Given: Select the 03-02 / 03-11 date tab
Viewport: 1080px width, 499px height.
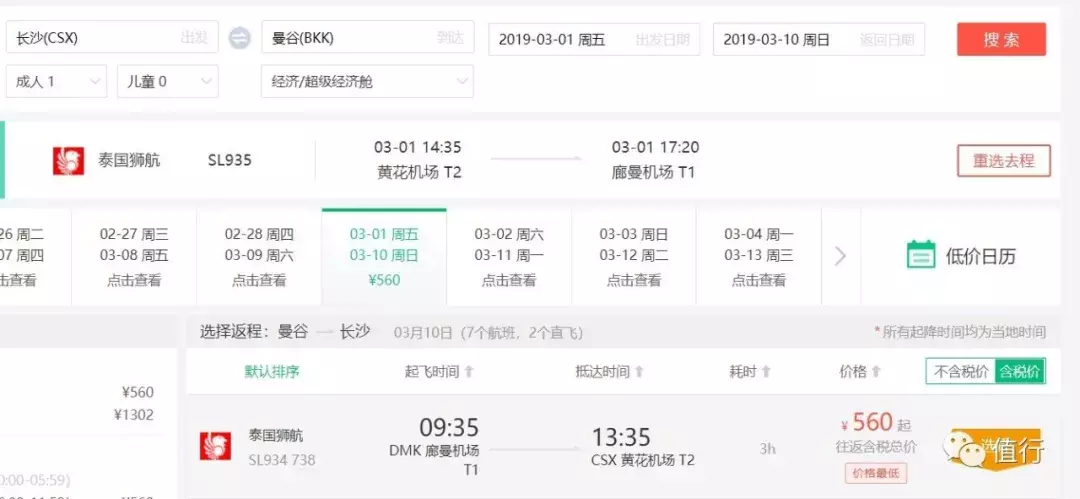Looking at the screenshot, I should click(x=509, y=257).
